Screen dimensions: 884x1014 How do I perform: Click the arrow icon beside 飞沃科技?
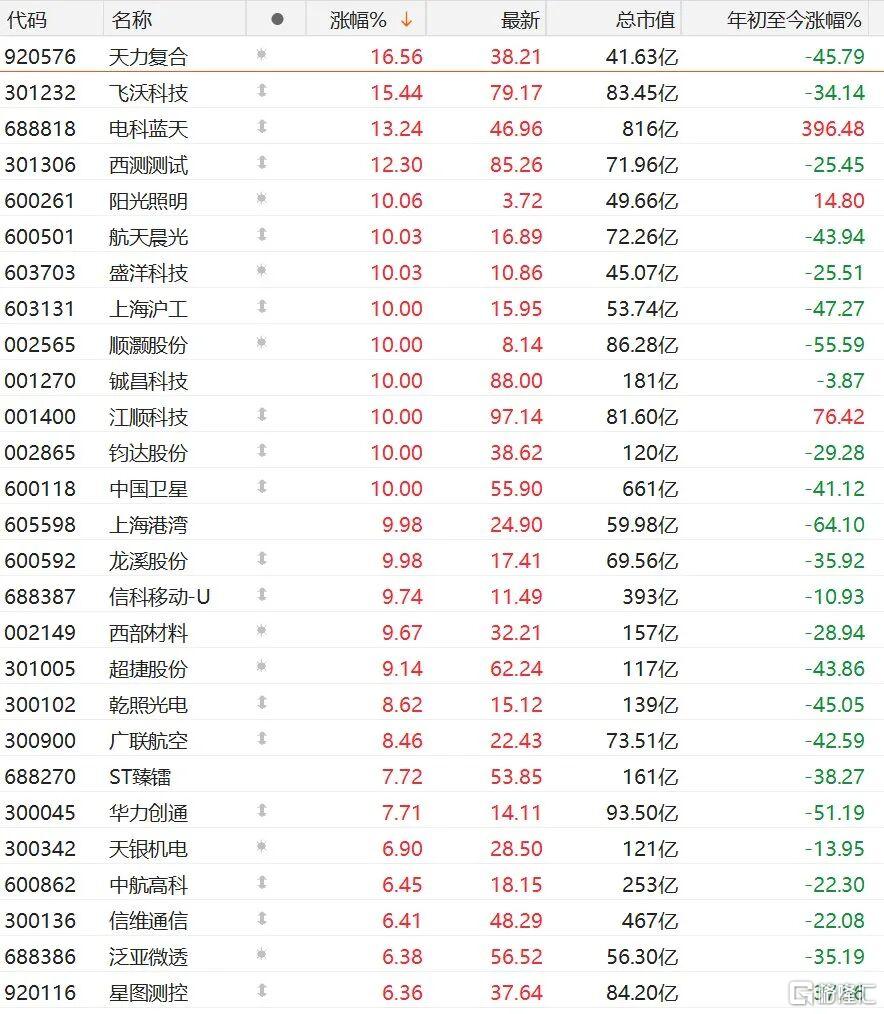coord(262,91)
